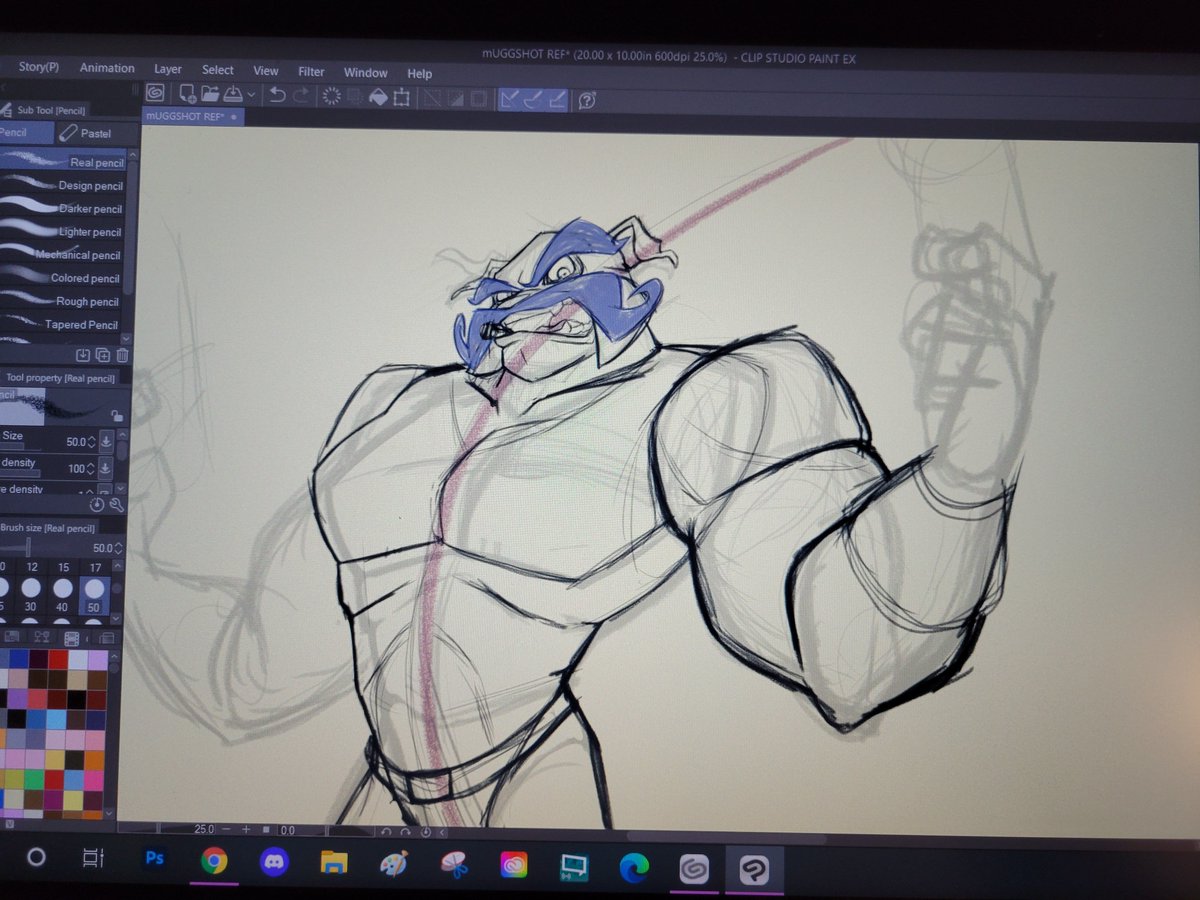Duplicate the current sub tool icon

point(103,354)
